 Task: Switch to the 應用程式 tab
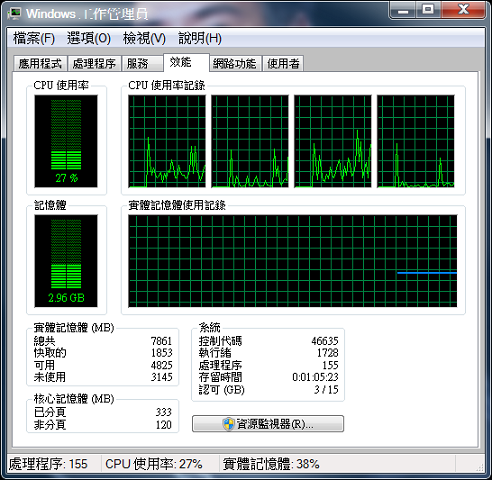point(40,63)
